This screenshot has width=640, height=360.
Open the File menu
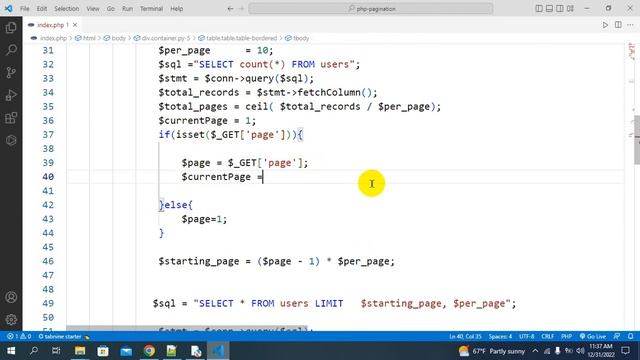click(x=24, y=9)
